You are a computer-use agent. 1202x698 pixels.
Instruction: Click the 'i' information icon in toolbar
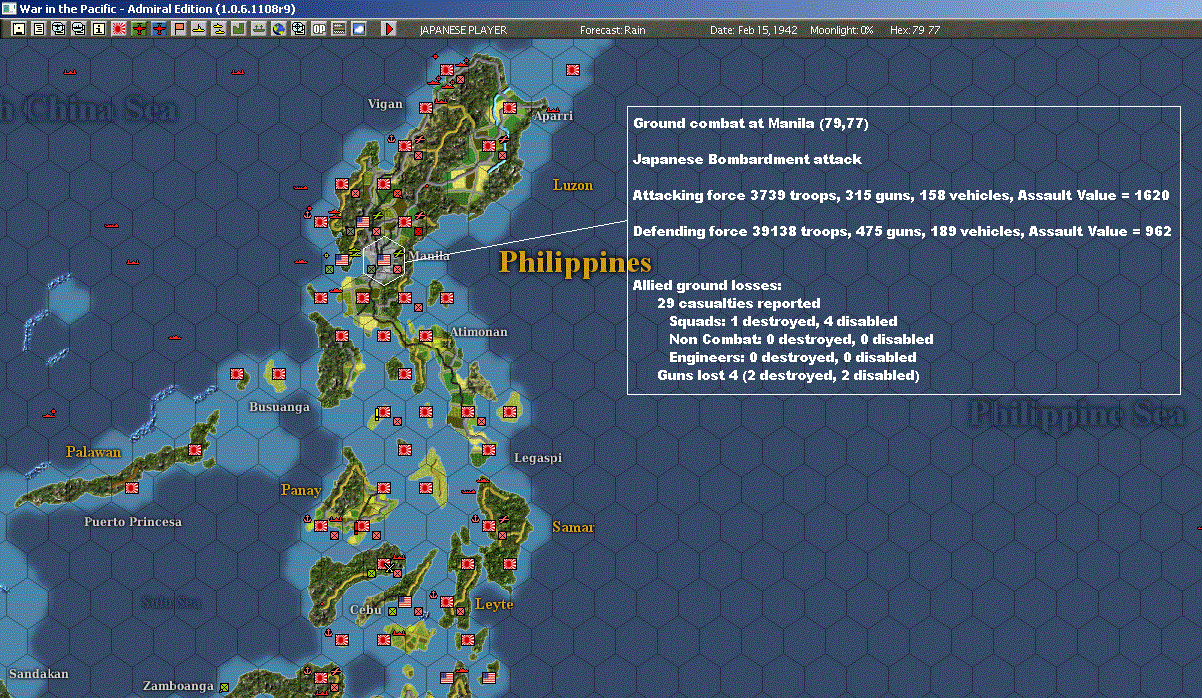[x=98, y=29]
